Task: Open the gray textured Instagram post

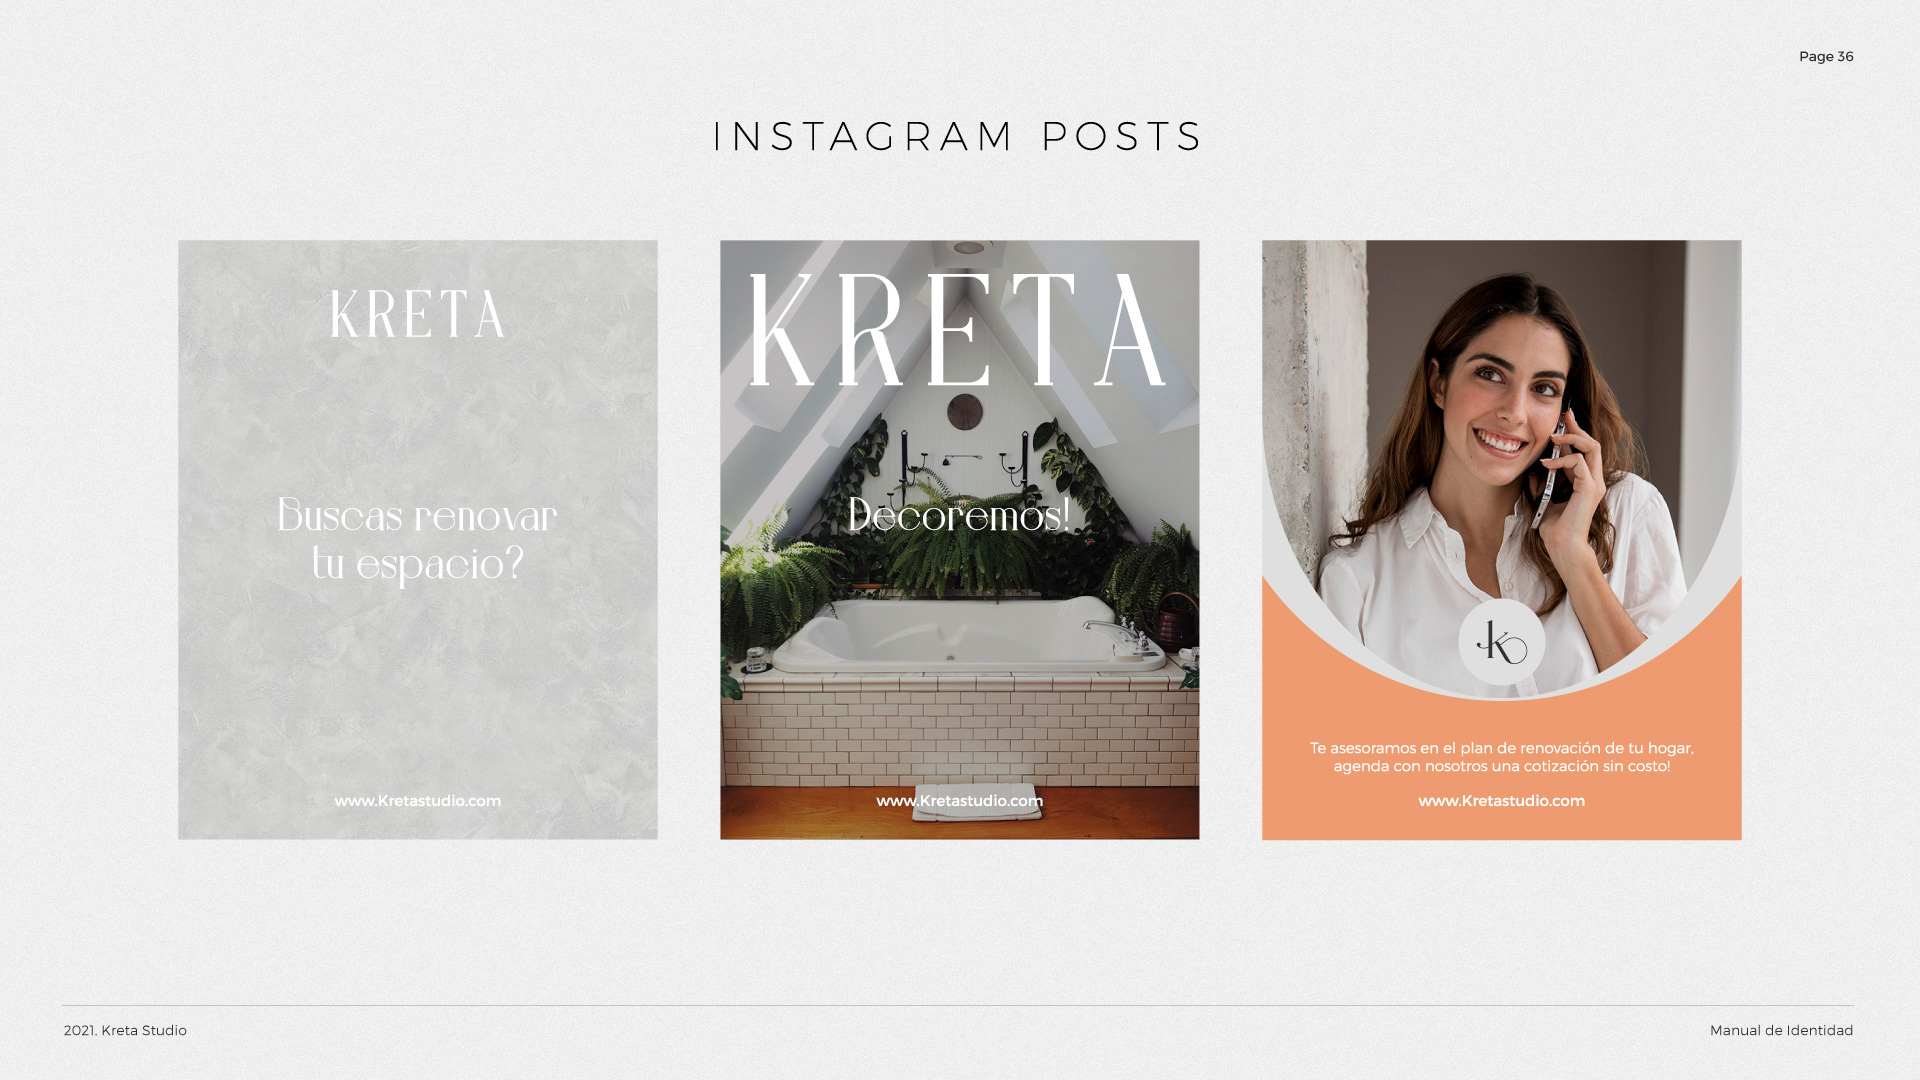Action: pos(418,540)
